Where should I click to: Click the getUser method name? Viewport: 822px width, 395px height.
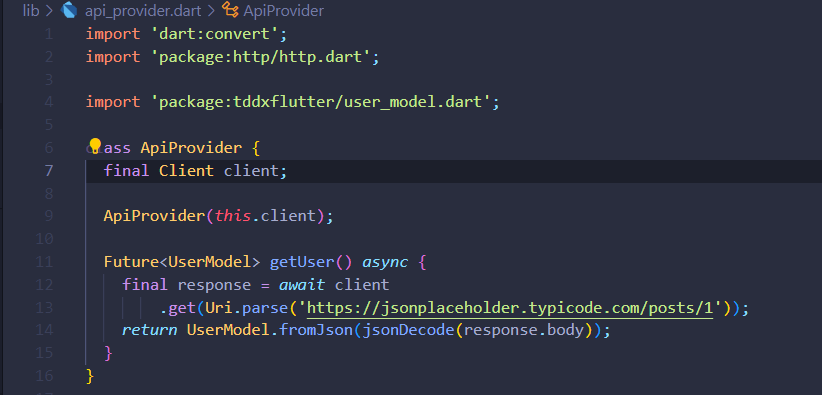(302, 262)
